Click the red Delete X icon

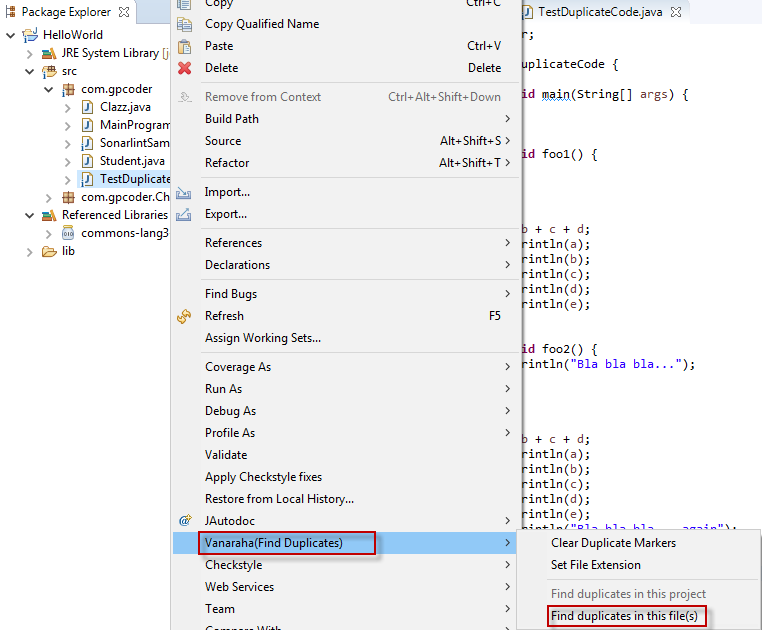tap(184, 68)
